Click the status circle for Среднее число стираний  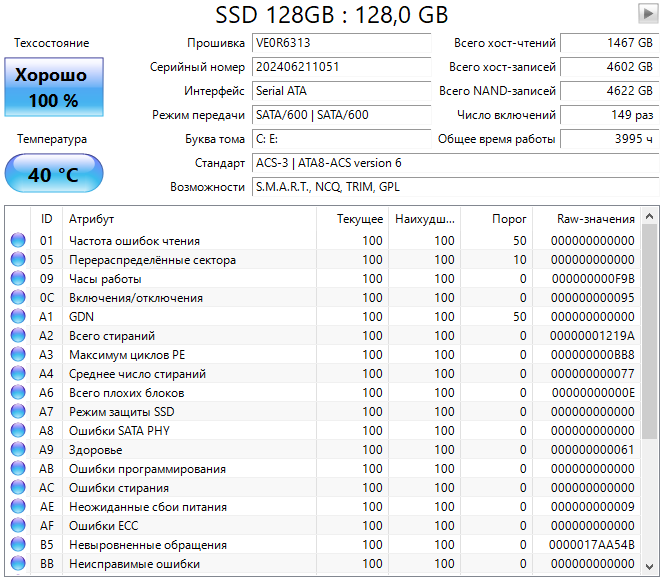tap(18, 373)
